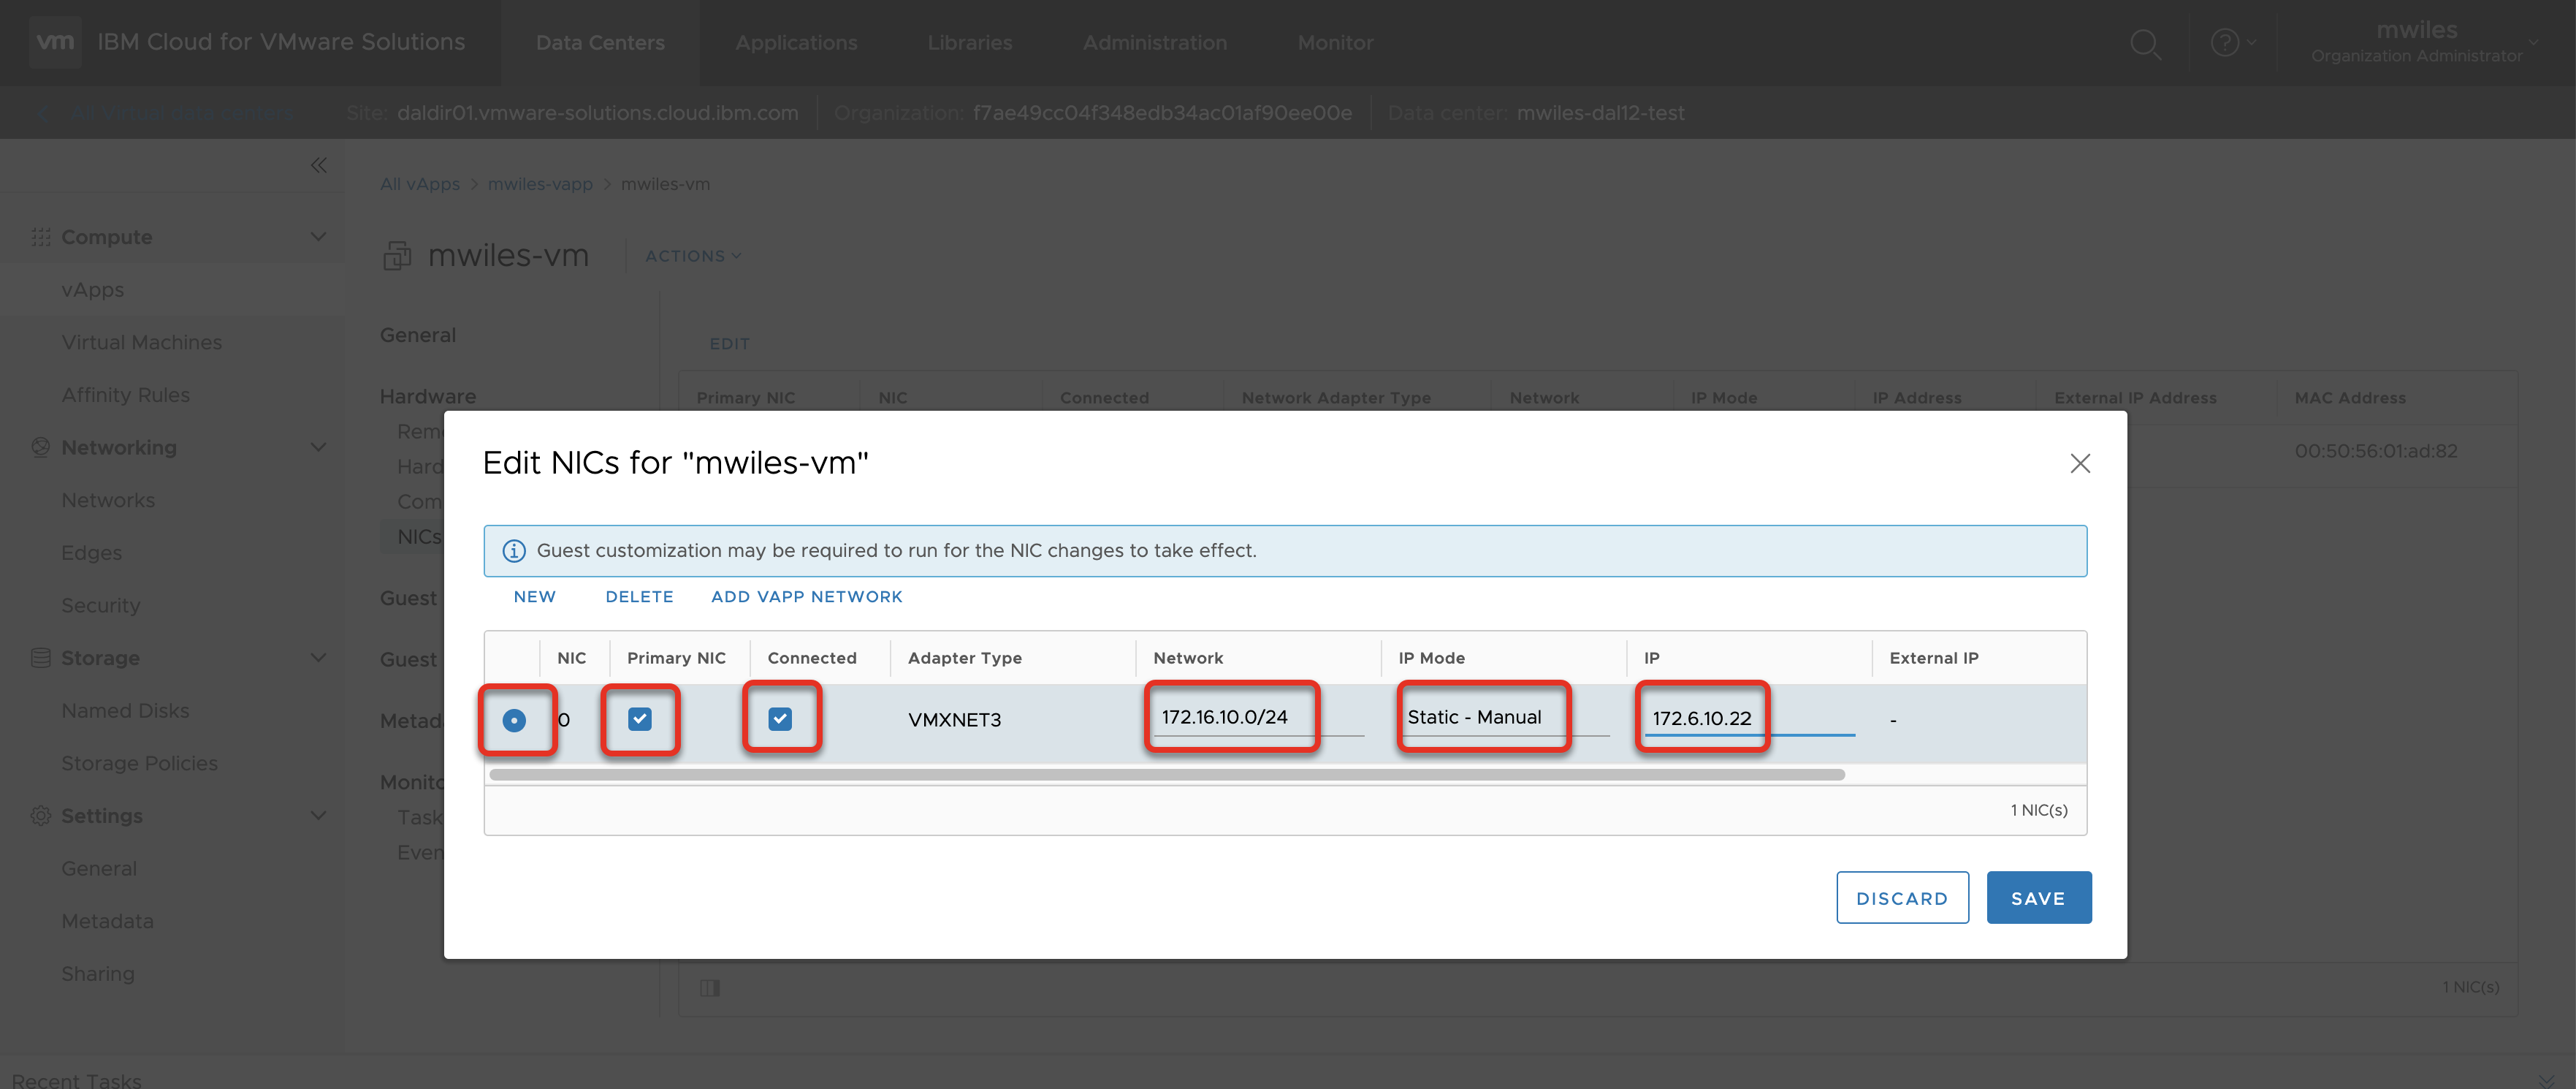The width and height of the screenshot is (2576, 1089).
Task: Open the Network dropdown showing 172.16.10.0/24
Action: [x=1257, y=718]
